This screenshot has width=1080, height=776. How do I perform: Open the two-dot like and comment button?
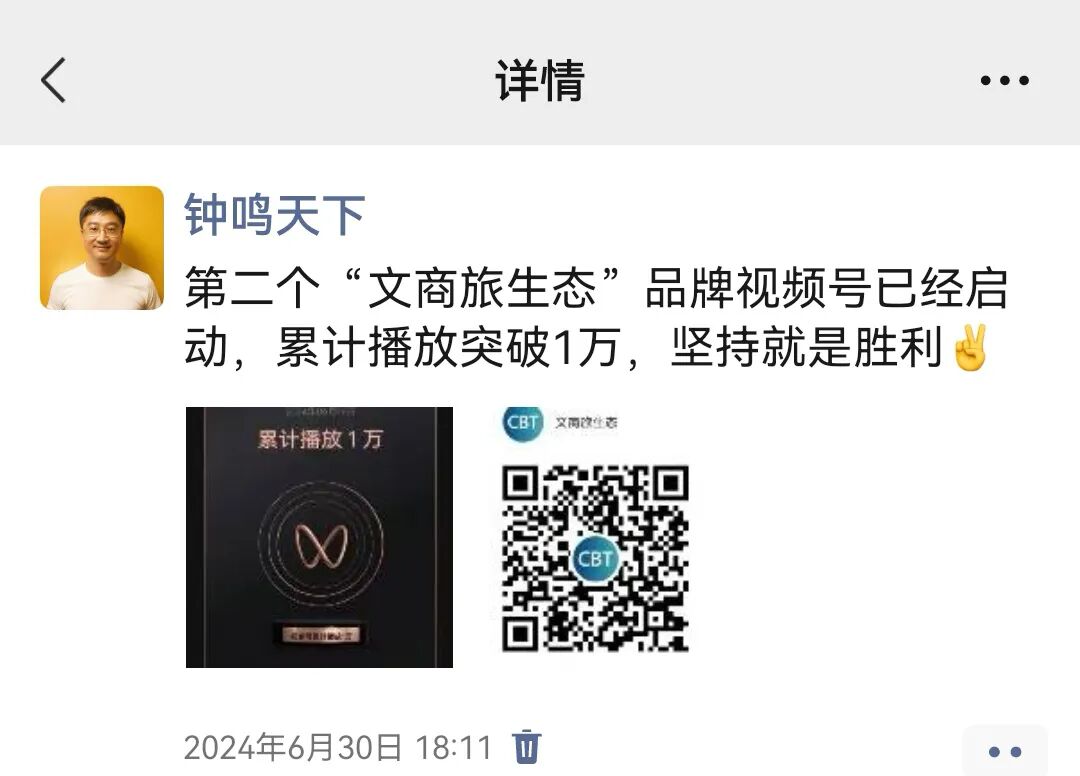[x=1005, y=751]
